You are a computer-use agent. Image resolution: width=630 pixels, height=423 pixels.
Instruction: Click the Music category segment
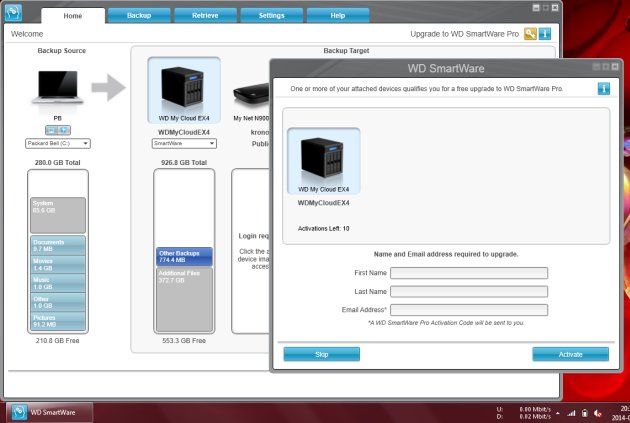point(58,283)
